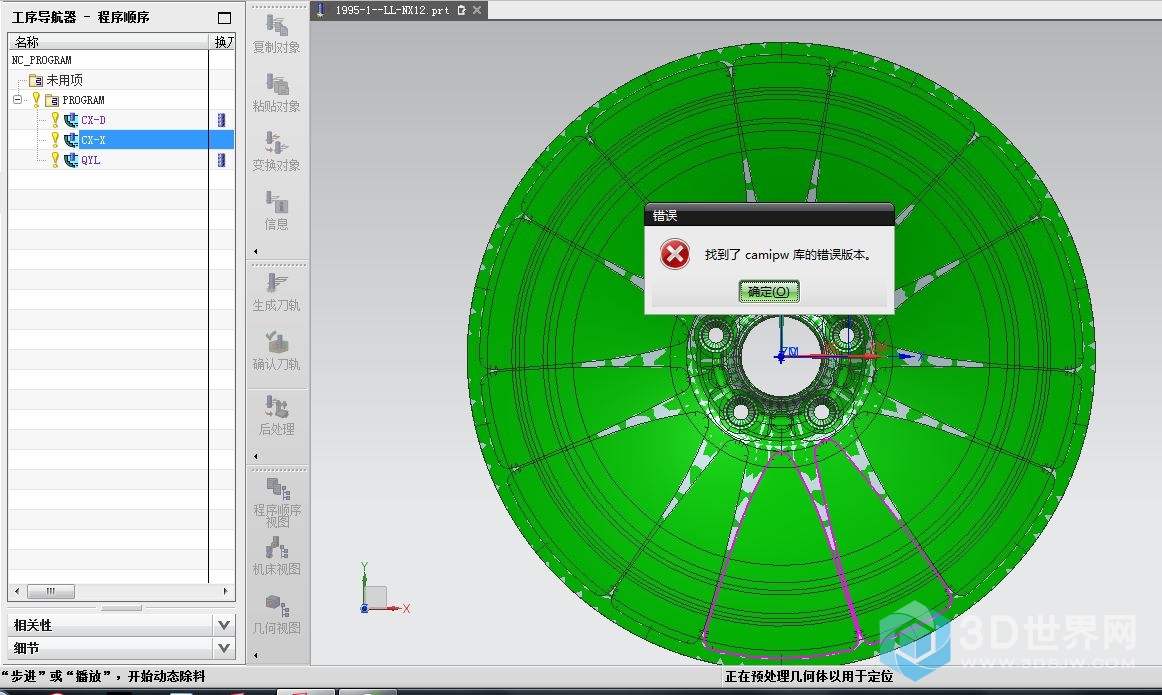
Task: Click the operation icon of CX-X
Action: point(71,140)
